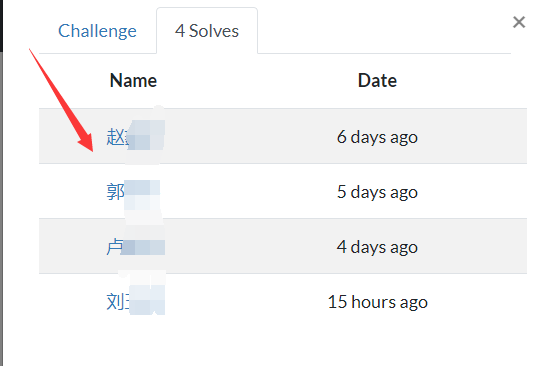
Task: Open the solver link starting with 卢
Action: click(x=135, y=247)
